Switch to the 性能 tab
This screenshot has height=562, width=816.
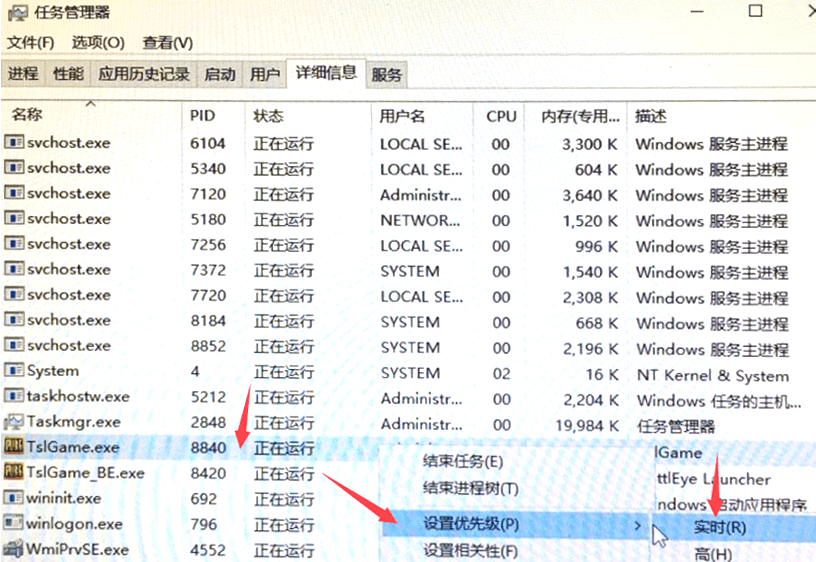tap(68, 74)
